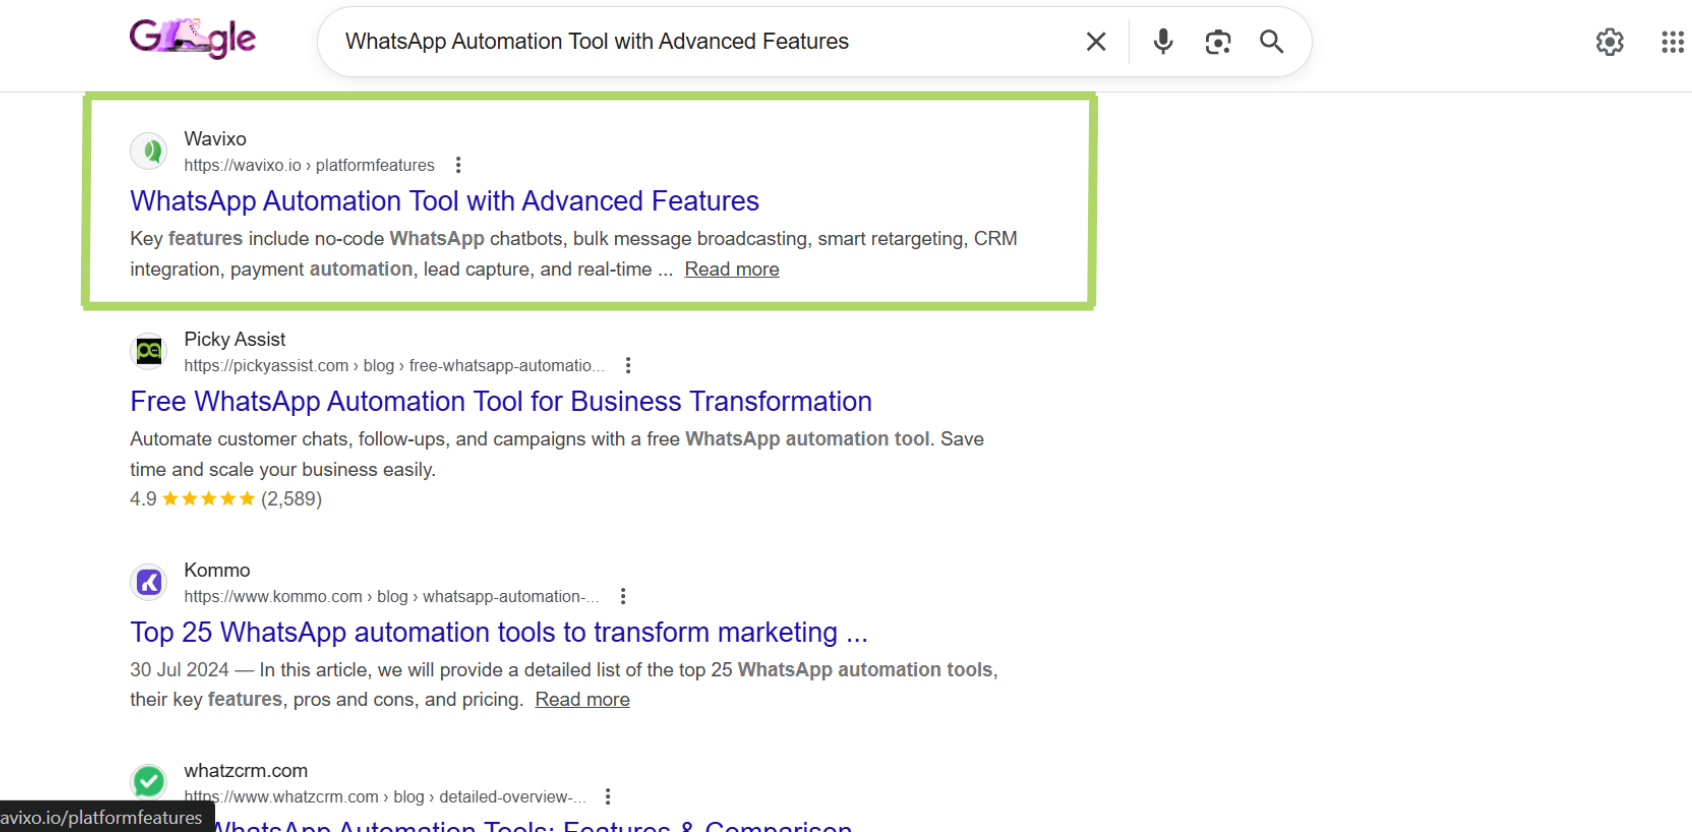Open more options for Wavixo result
Image resolution: width=1692 pixels, height=832 pixels.
458,165
